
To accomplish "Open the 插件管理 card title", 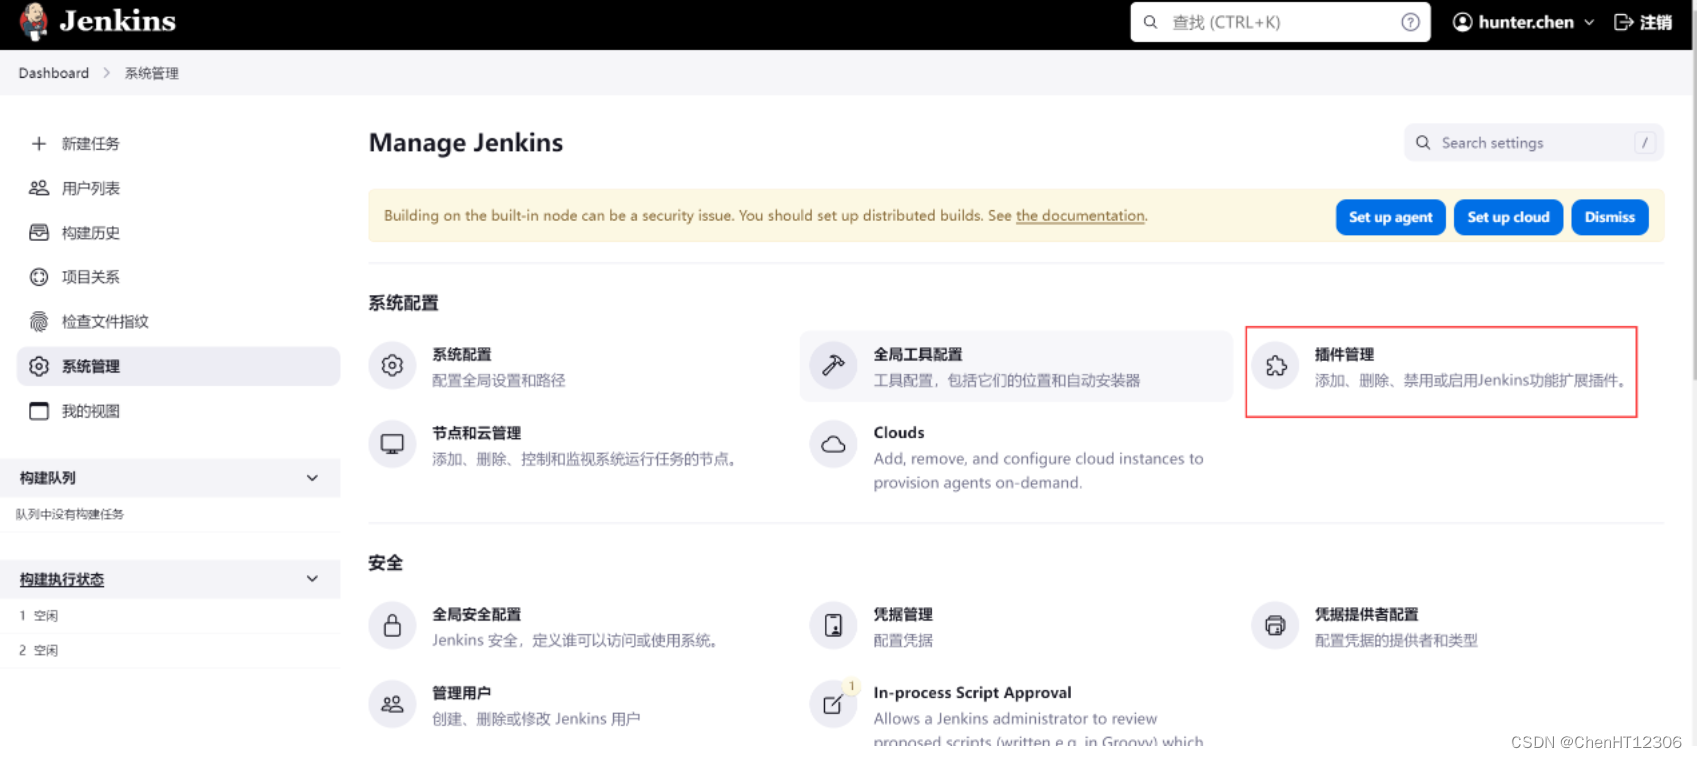I will (x=1344, y=355).
